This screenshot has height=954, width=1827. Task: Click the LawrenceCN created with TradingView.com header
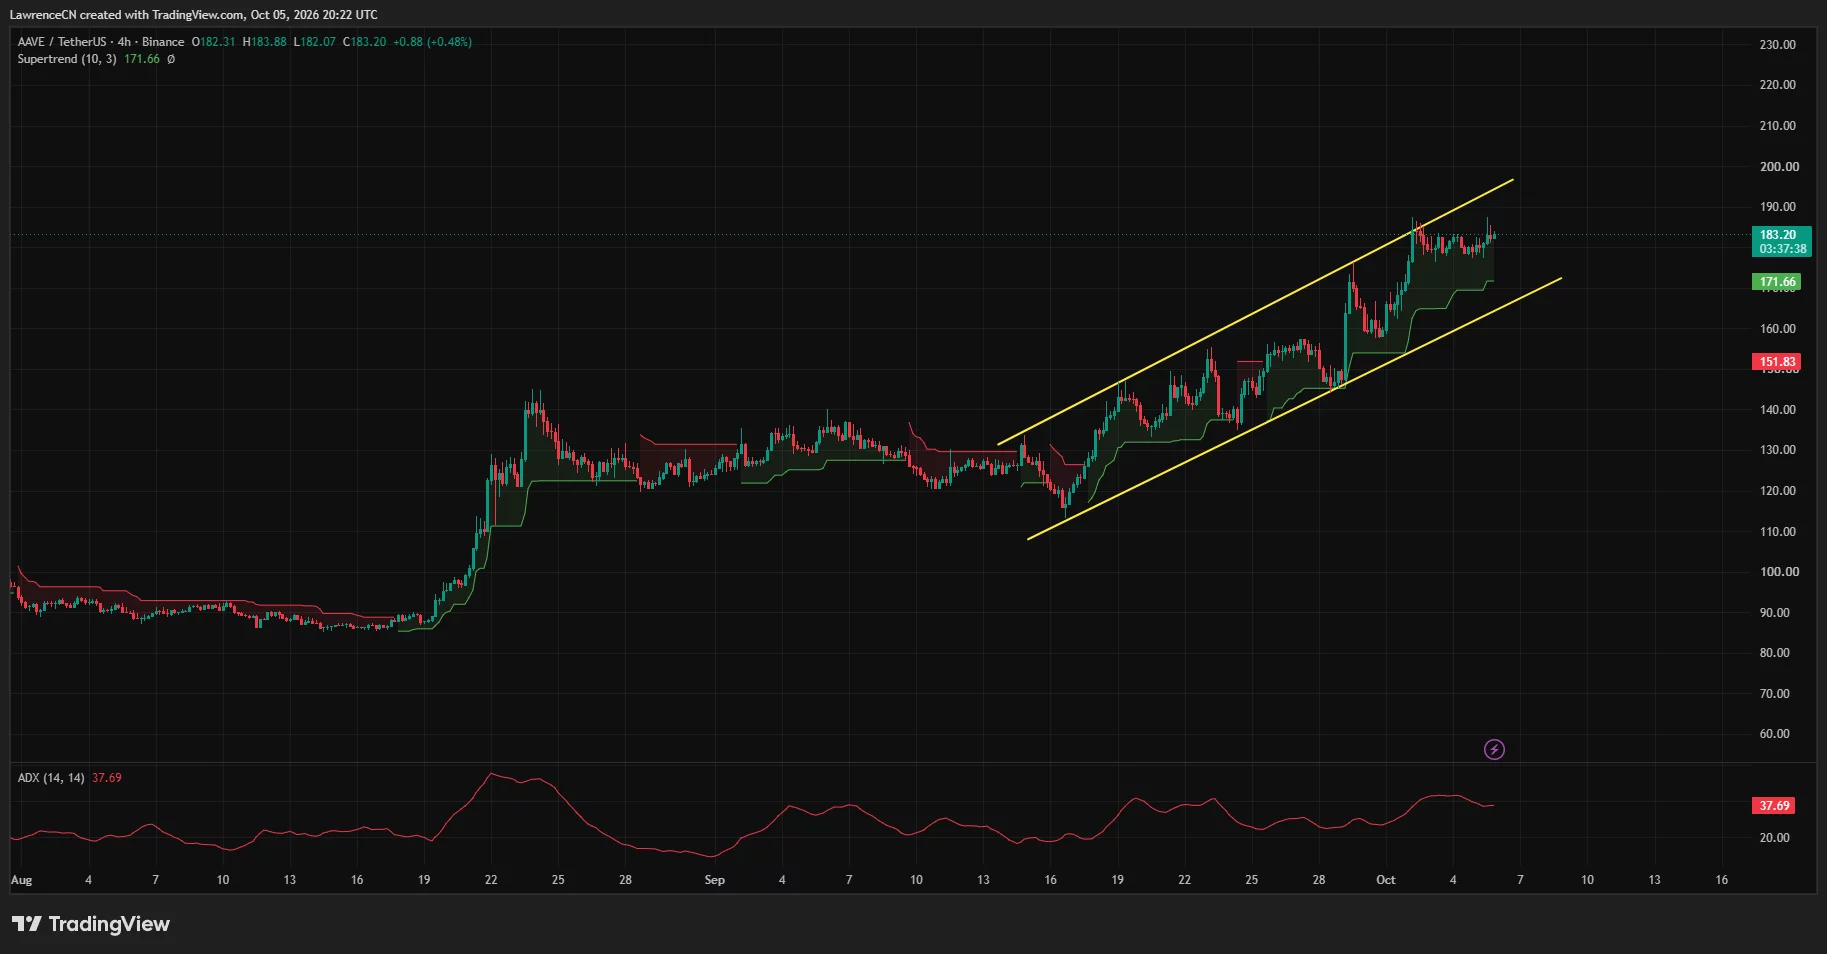[x=193, y=15]
